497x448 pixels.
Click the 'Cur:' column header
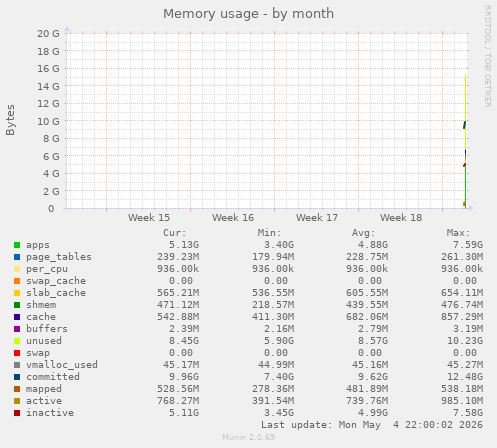coord(175,233)
